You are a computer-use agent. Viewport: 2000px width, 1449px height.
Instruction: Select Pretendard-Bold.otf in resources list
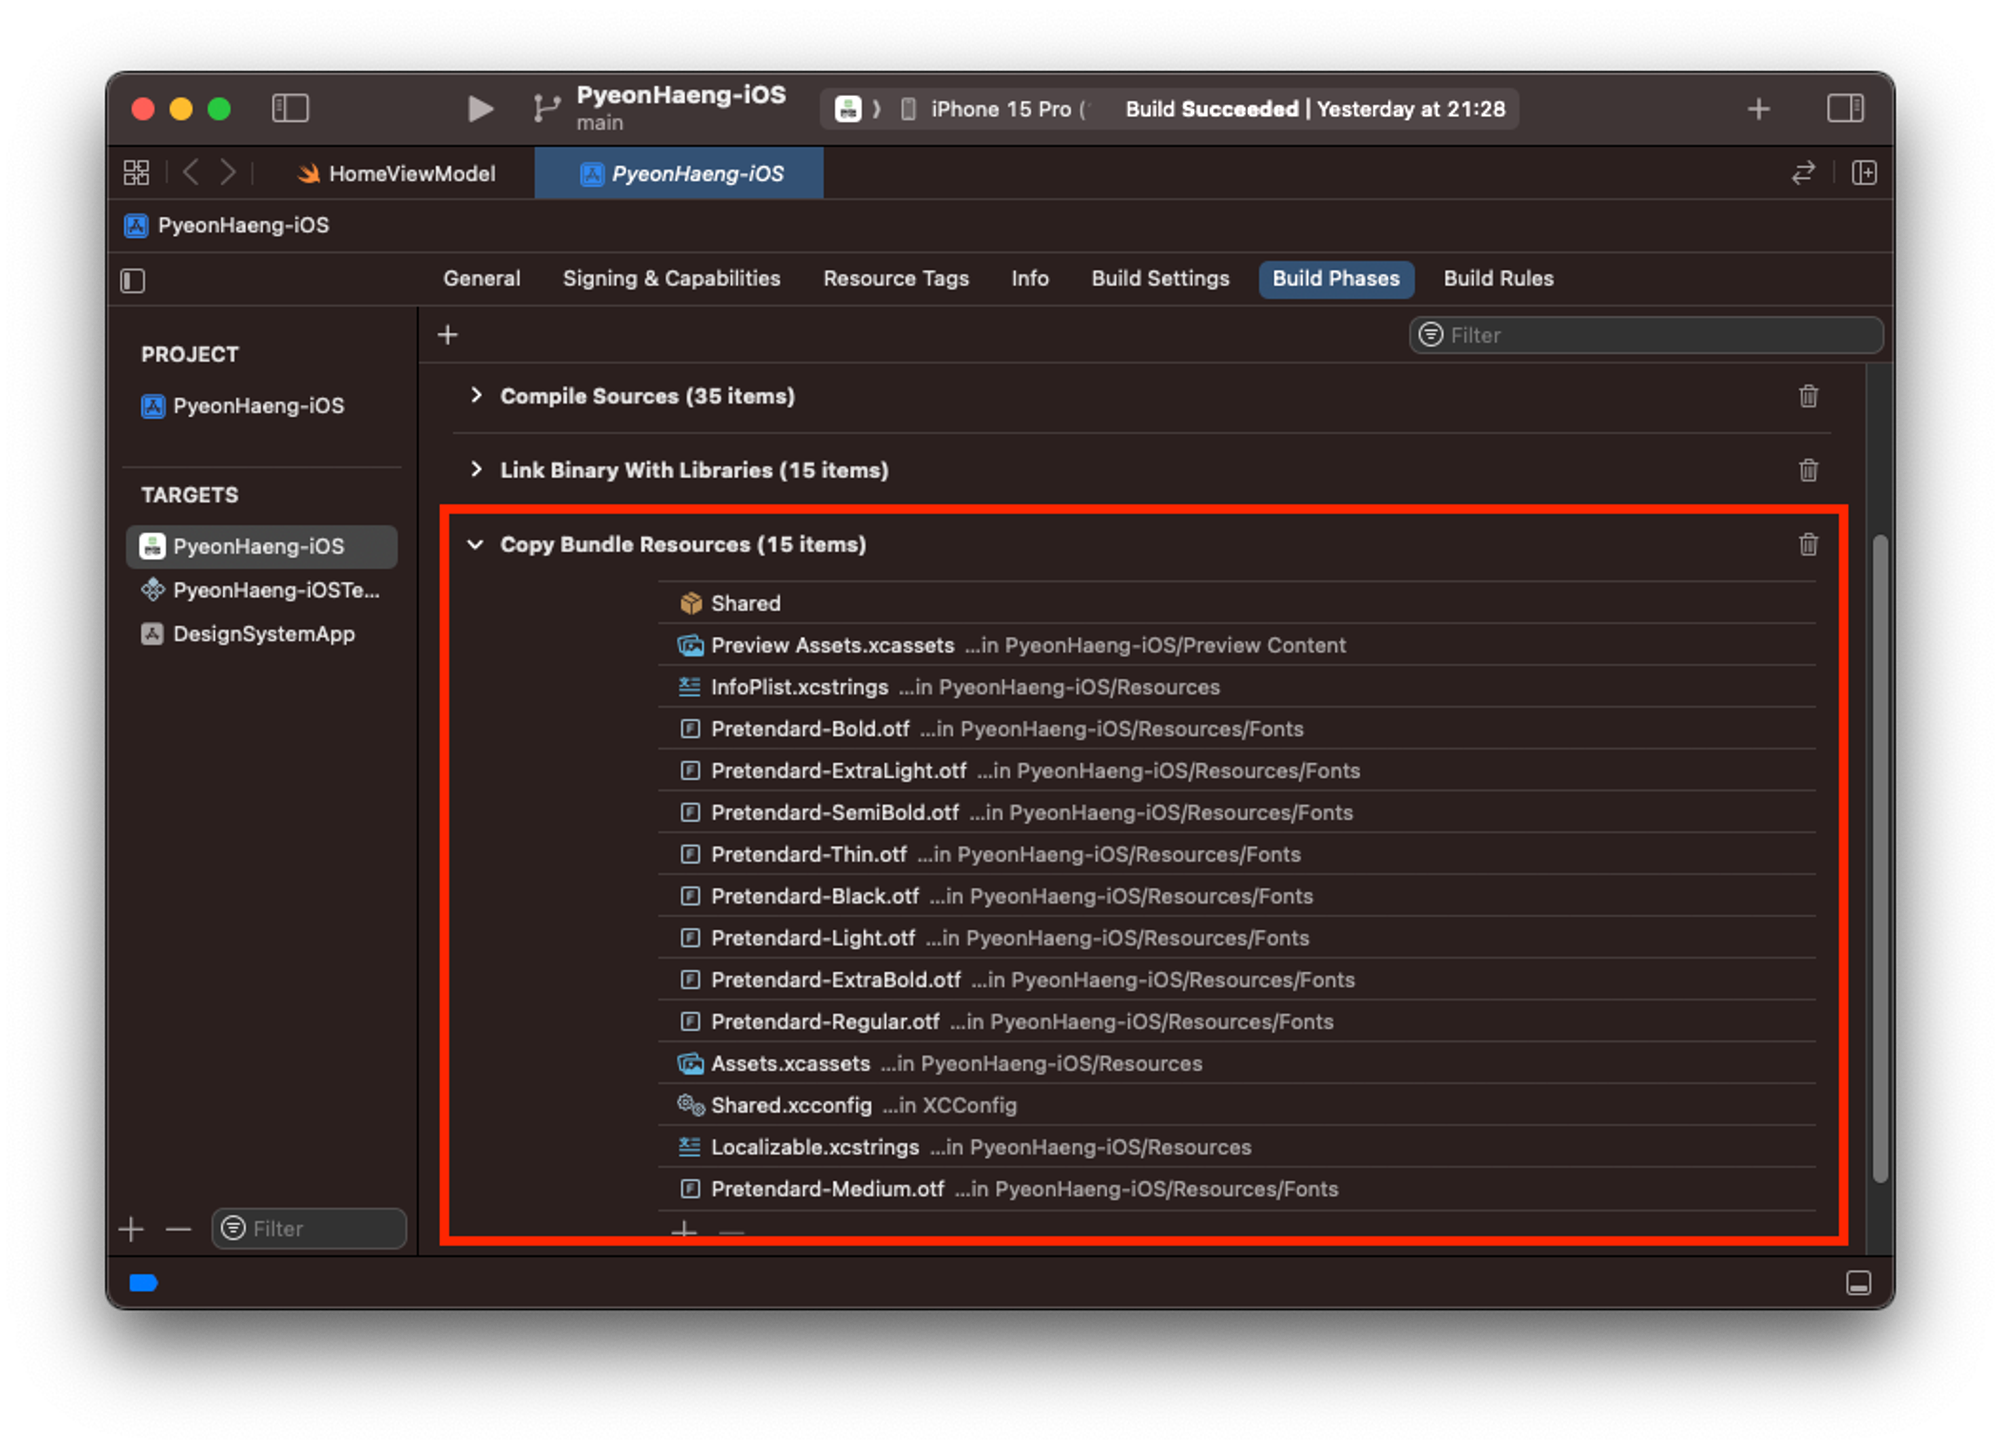(809, 729)
